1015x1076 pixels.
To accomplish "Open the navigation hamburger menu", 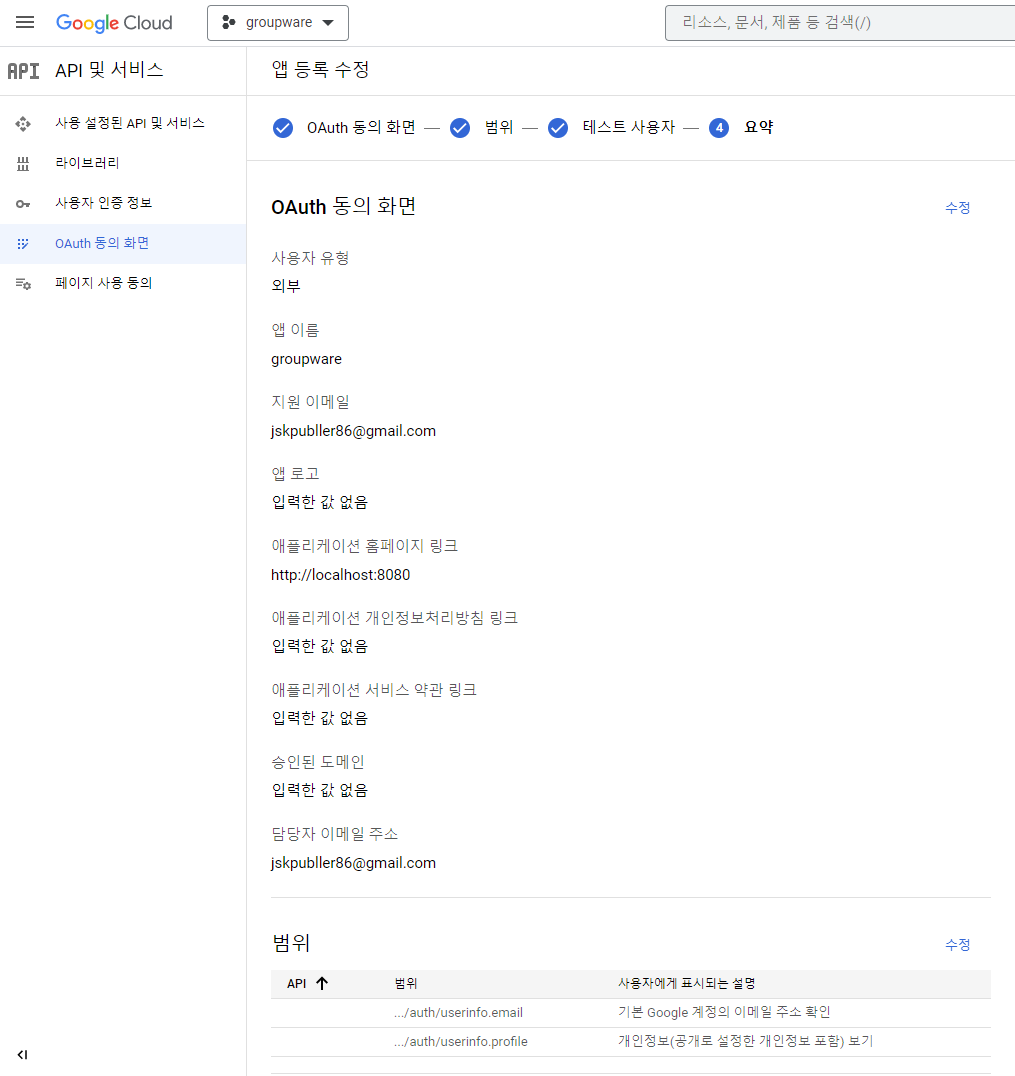I will tap(25, 22).
